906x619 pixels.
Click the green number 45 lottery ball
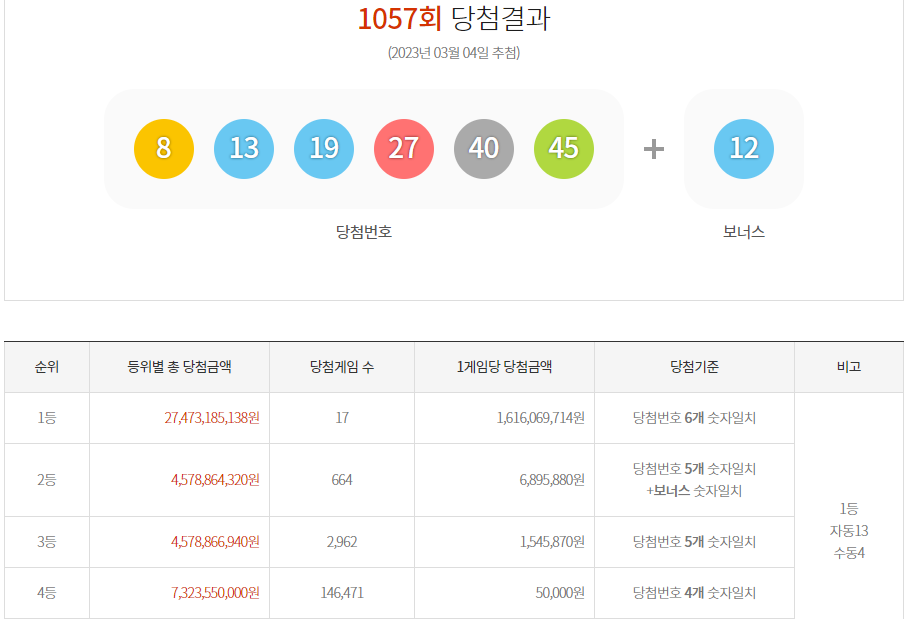click(564, 149)
